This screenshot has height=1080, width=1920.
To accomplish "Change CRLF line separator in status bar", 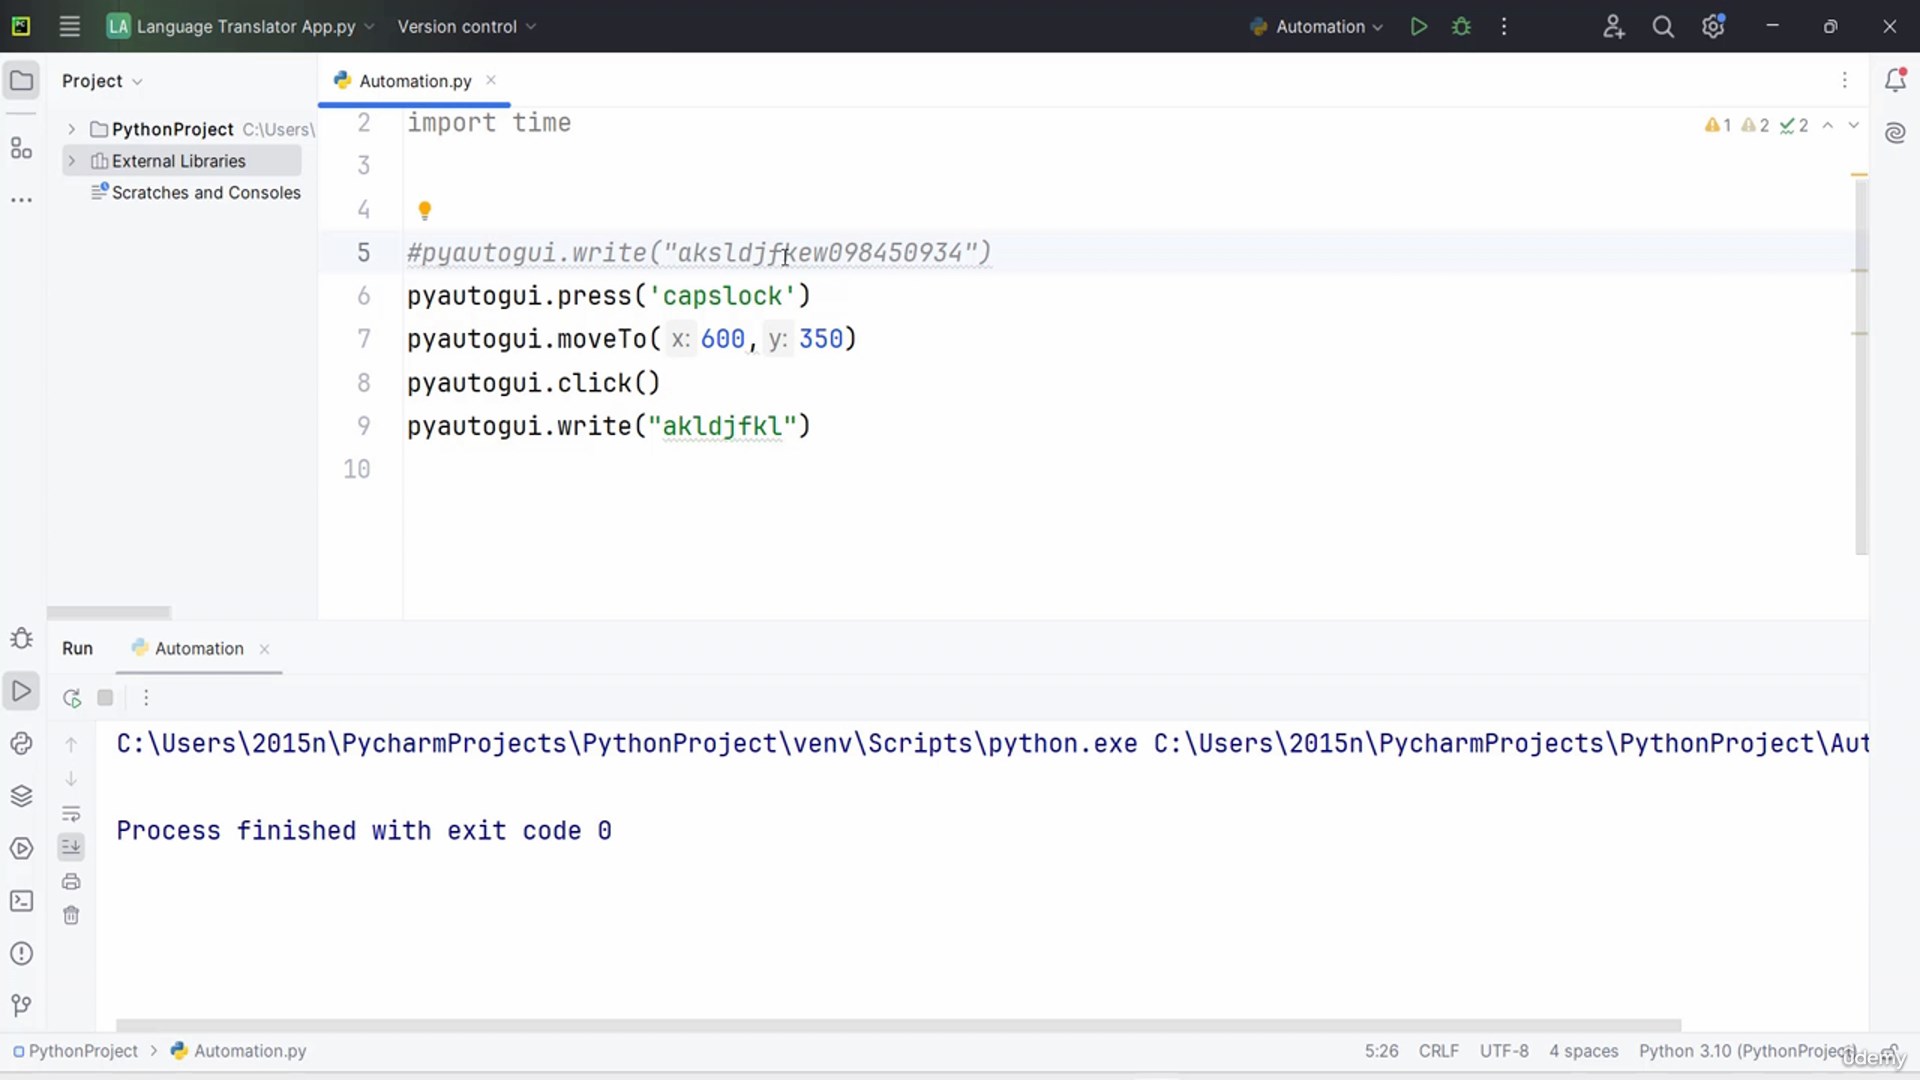I will (x=1438, y=1051).
